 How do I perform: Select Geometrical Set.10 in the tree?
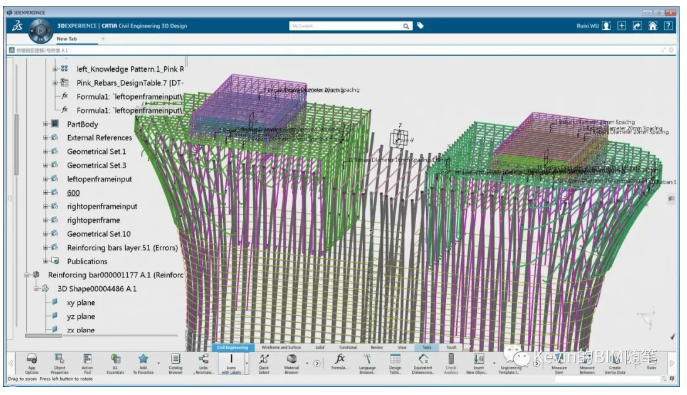pyautogui.click(x=99, y=234)
